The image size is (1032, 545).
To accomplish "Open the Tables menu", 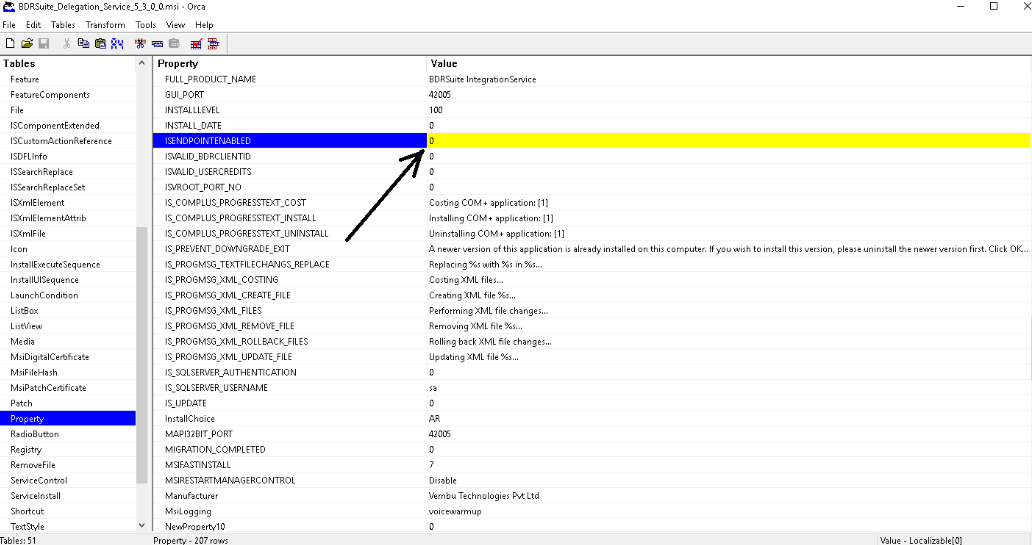I will click(x=63, y=25).
